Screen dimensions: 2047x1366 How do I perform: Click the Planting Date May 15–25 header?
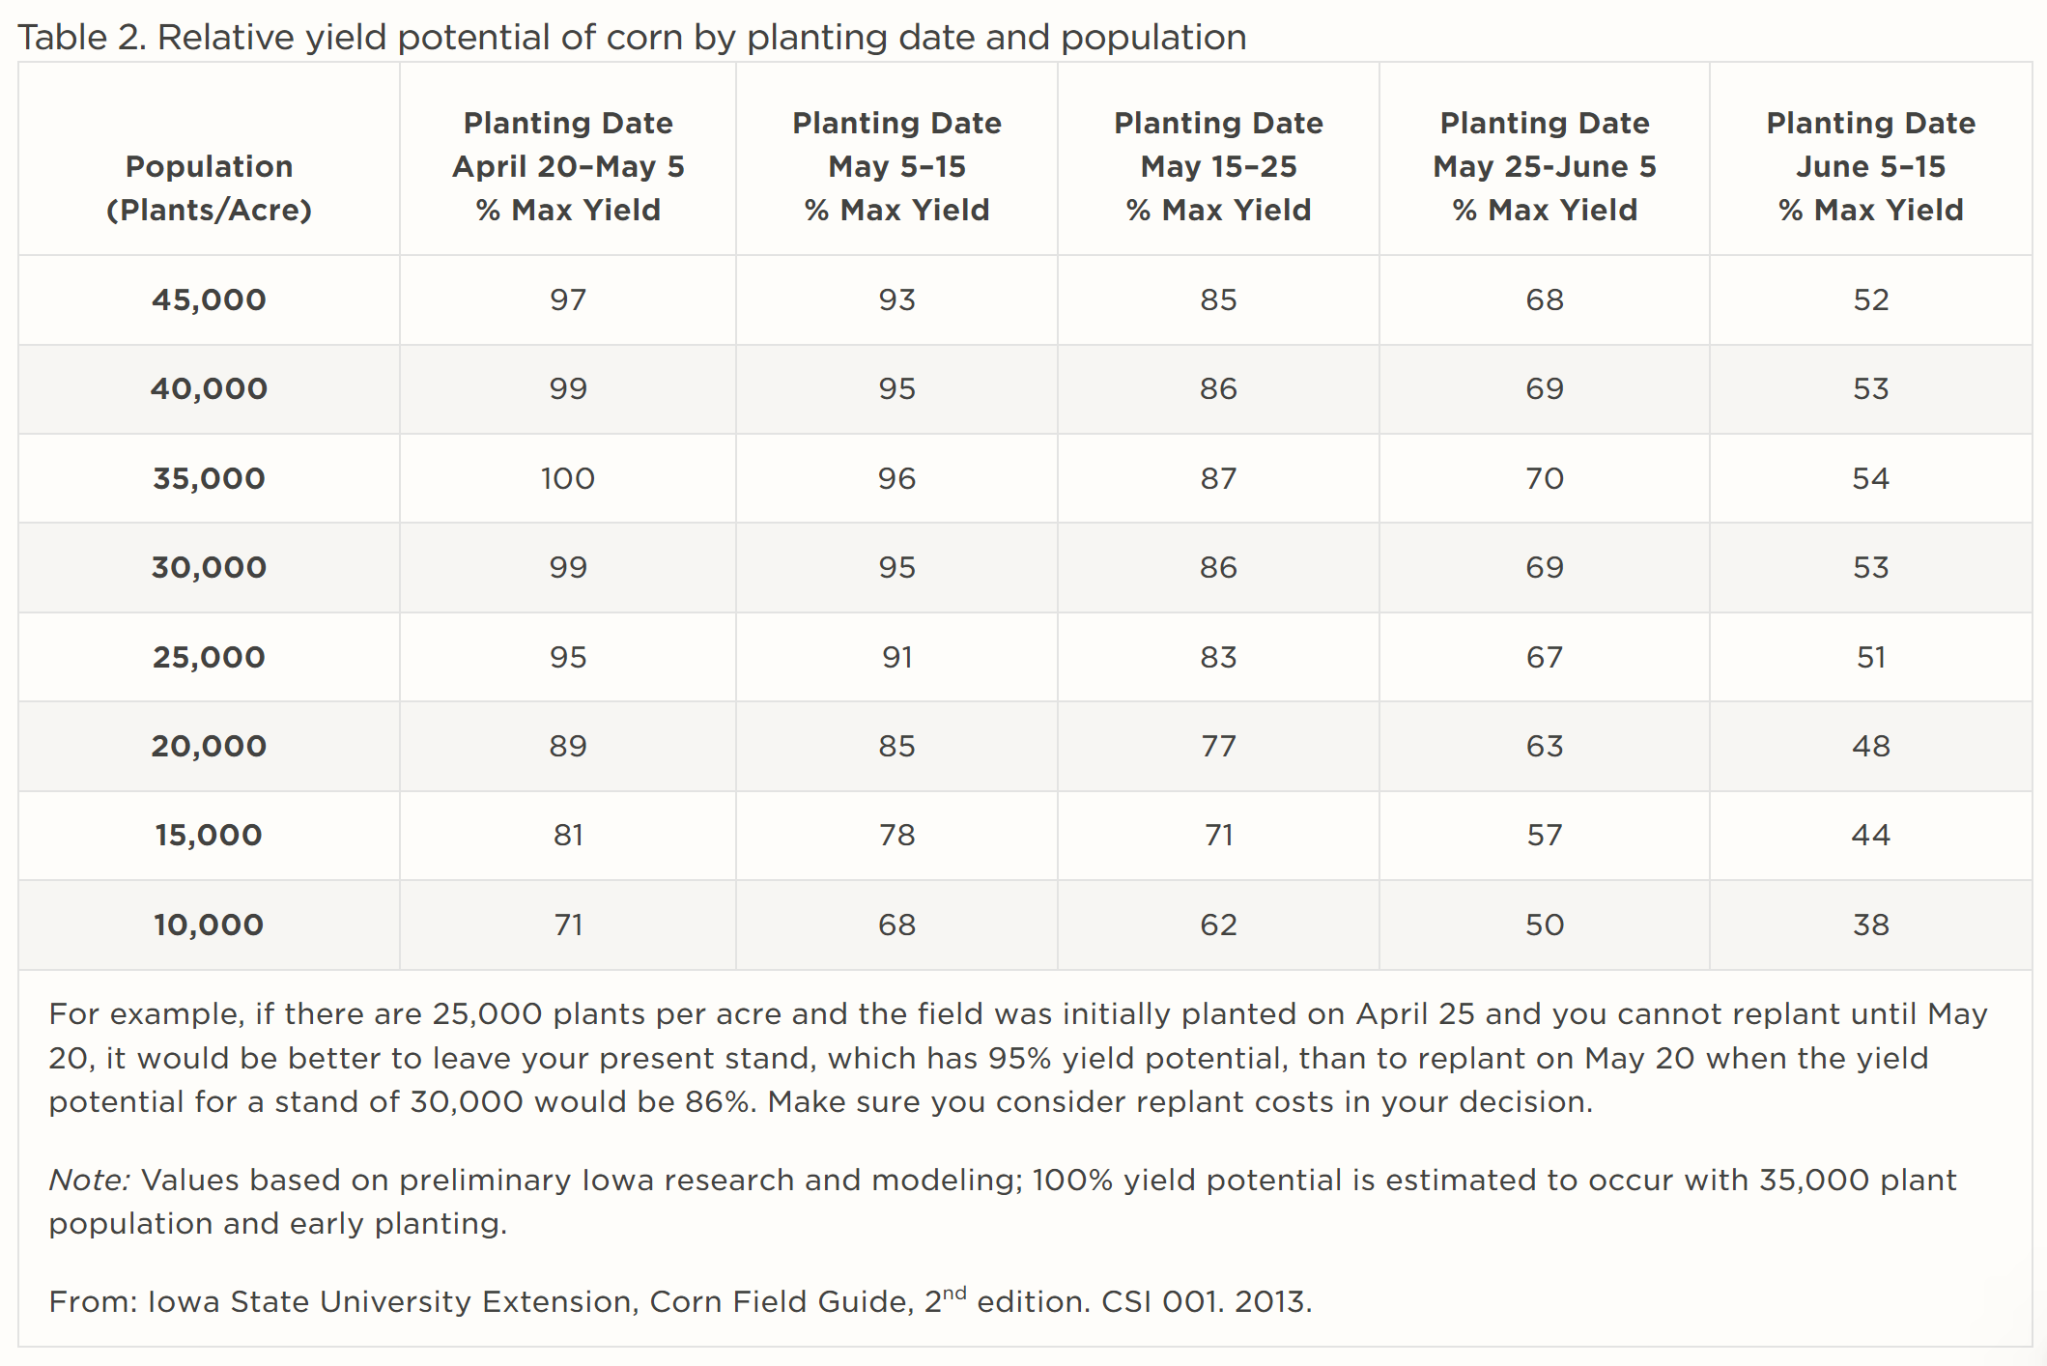pyautogui.click(x=1218, y=166)
